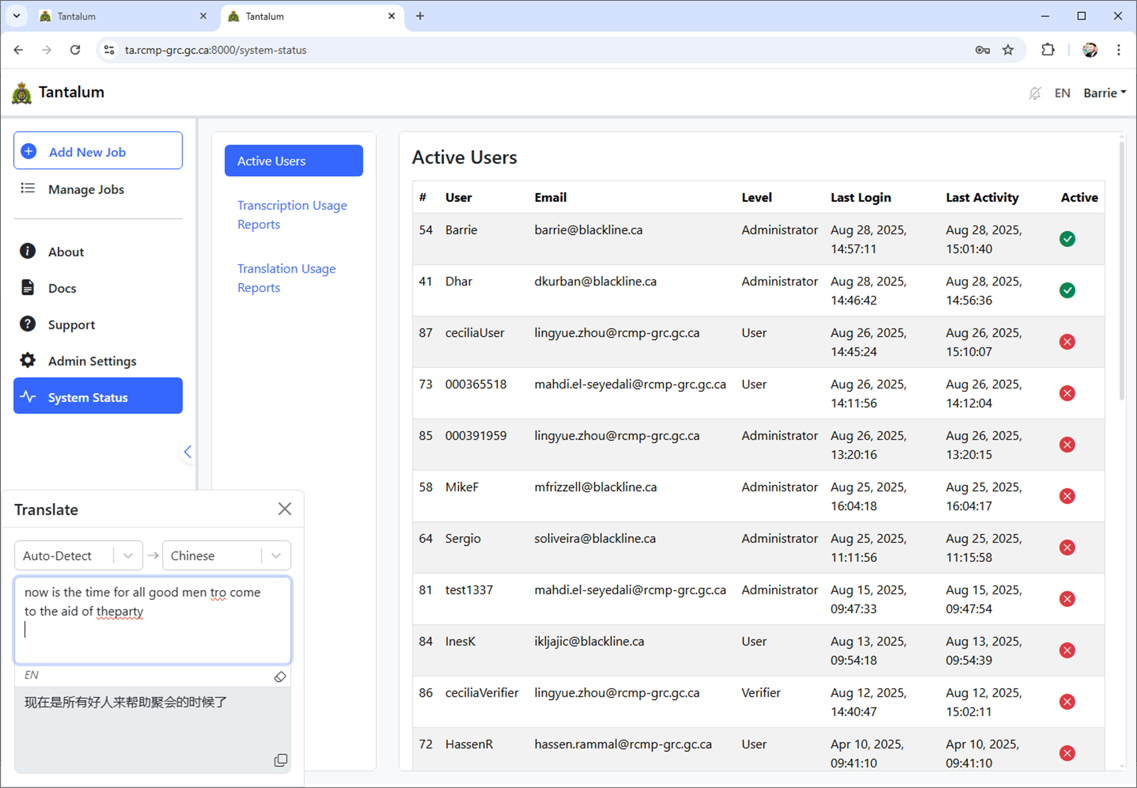Click the Support question mark icon
Image resolution: width=1137 pixels, height=788 pixels.
28,323
